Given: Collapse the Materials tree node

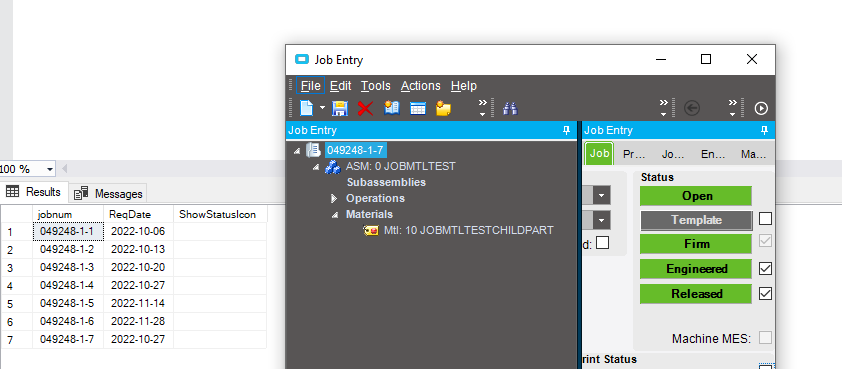Looking at the screenshot, I should pyautogui.click(x=334, y=214).
